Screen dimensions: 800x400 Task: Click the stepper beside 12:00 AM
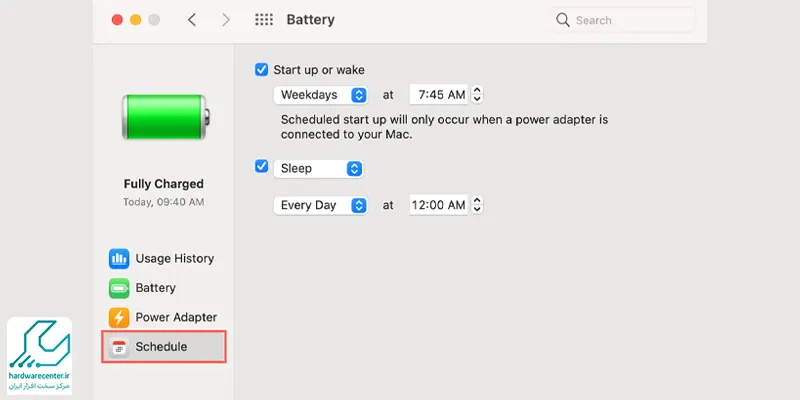[477, 206]
